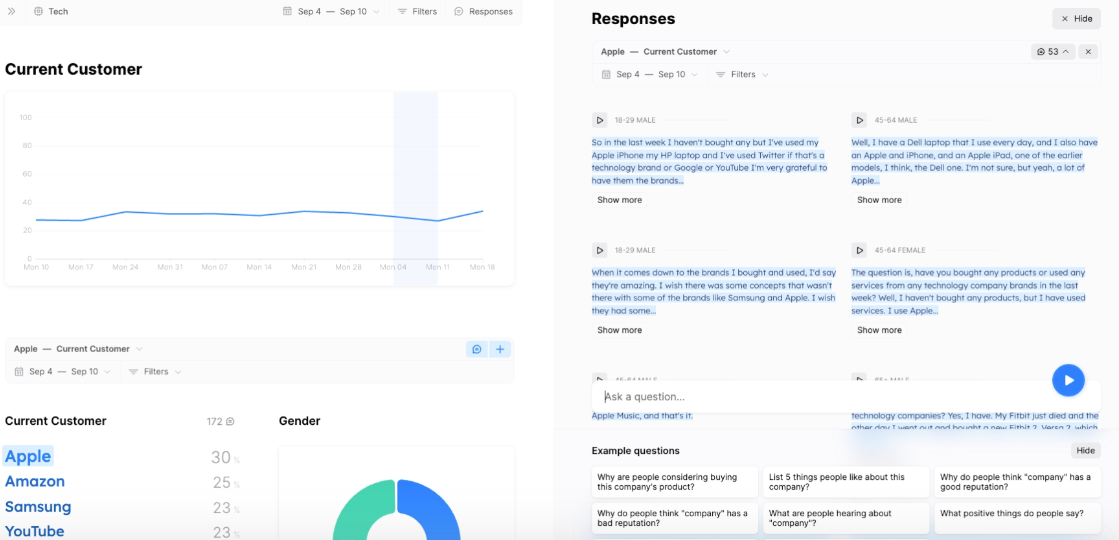
Task: Open Filters in the top bar
Action: tap(417, 12)
